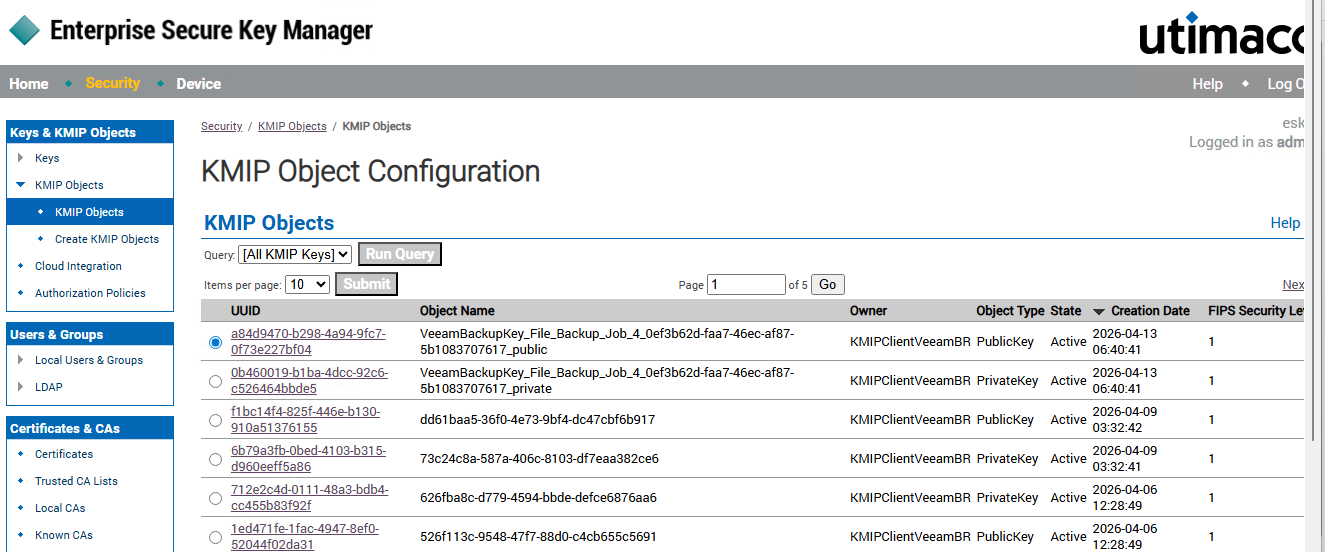Click the sort arrow beside Creation Date
1325x552 pixels.
pos(1099,312)
